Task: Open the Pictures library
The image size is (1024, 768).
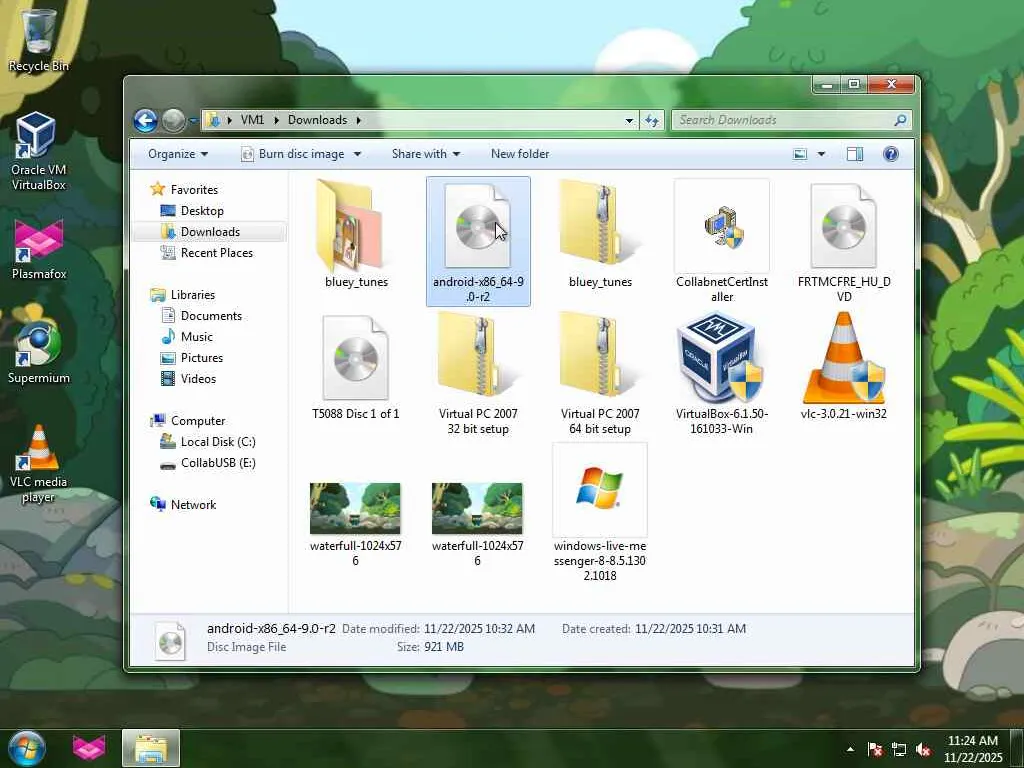Action: click(x=202, y=358)
